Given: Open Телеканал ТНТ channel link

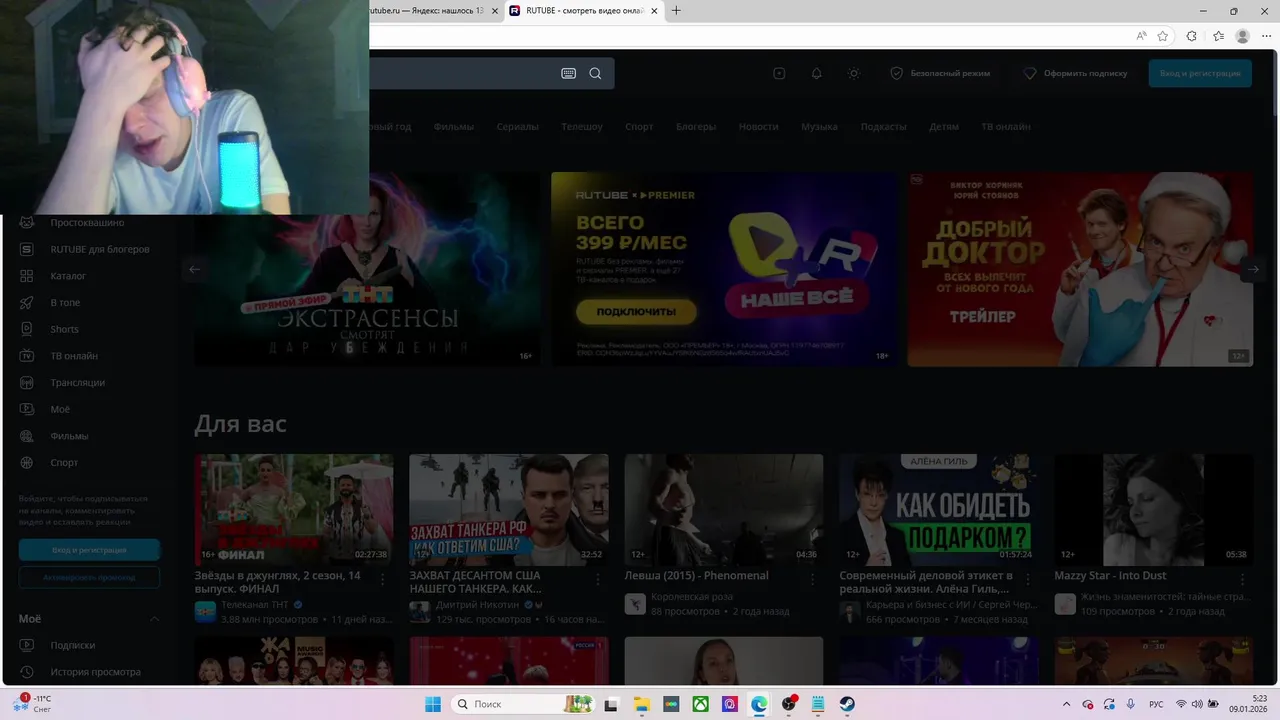Looking at the screenshot, I should (256, 605).
